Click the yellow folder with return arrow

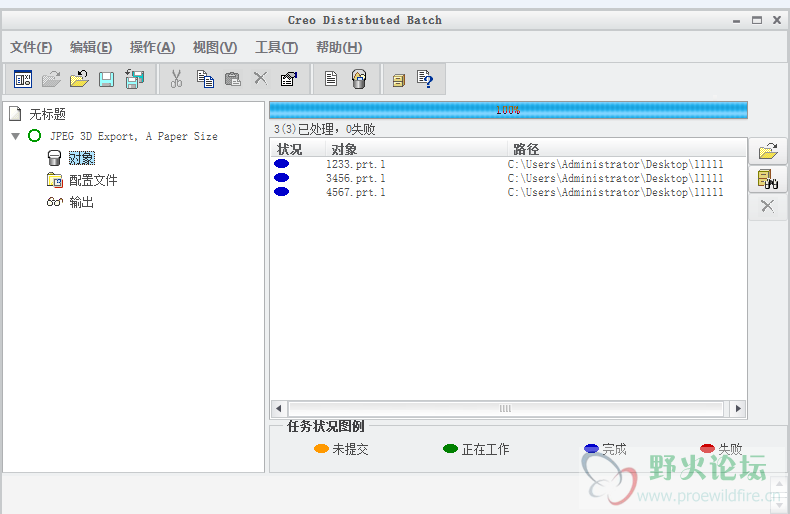tap(79, 79)
